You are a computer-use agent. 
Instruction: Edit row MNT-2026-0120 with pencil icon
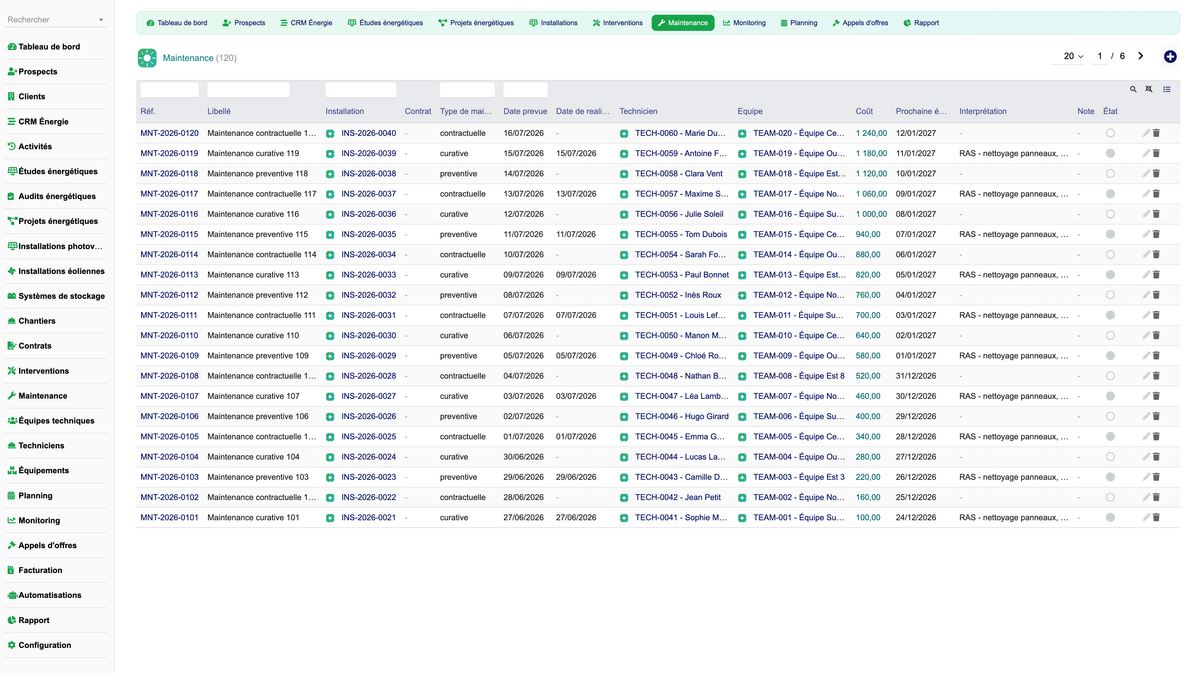pos(1146,133)
